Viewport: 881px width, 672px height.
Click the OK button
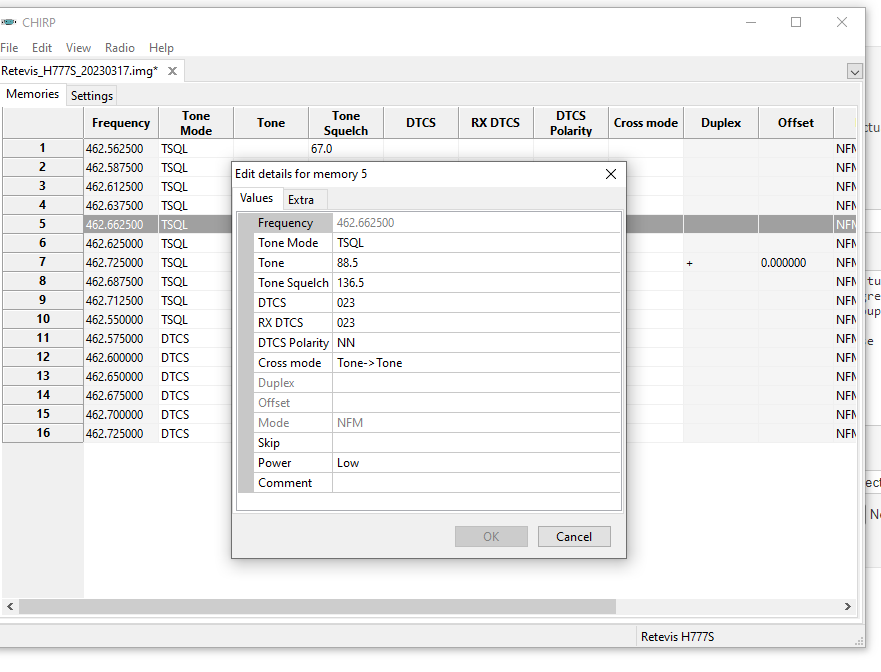point(491,537)
